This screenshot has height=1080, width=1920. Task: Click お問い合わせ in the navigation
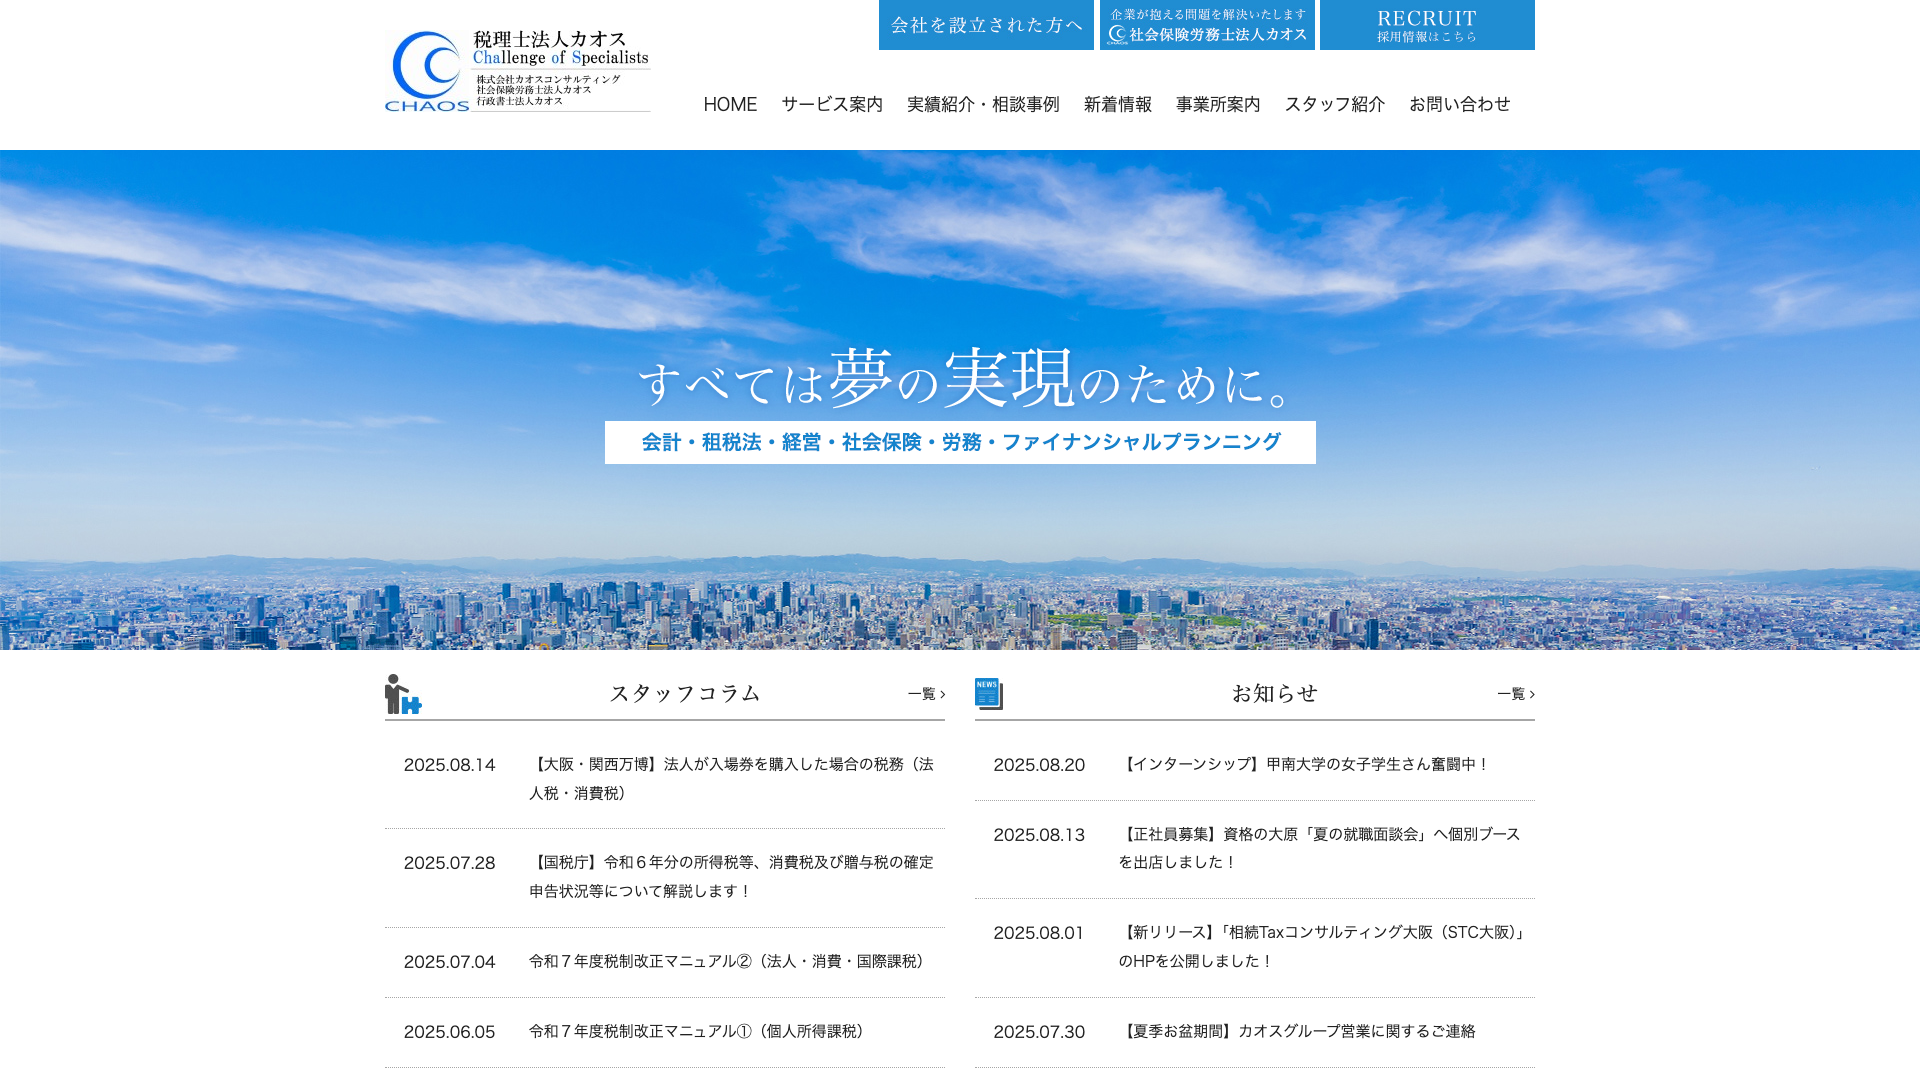click(x=1460, y=104)
